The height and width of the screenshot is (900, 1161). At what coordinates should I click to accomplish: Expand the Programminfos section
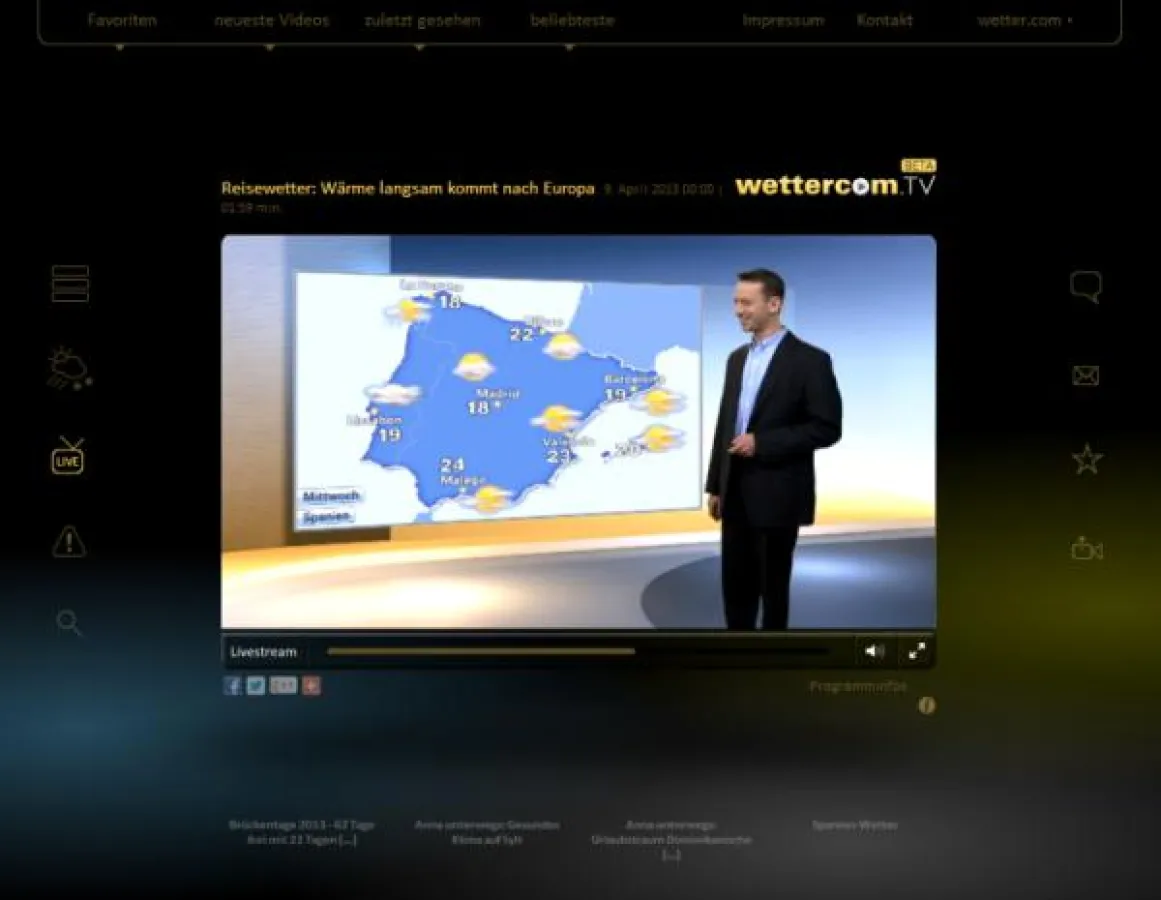858,686
